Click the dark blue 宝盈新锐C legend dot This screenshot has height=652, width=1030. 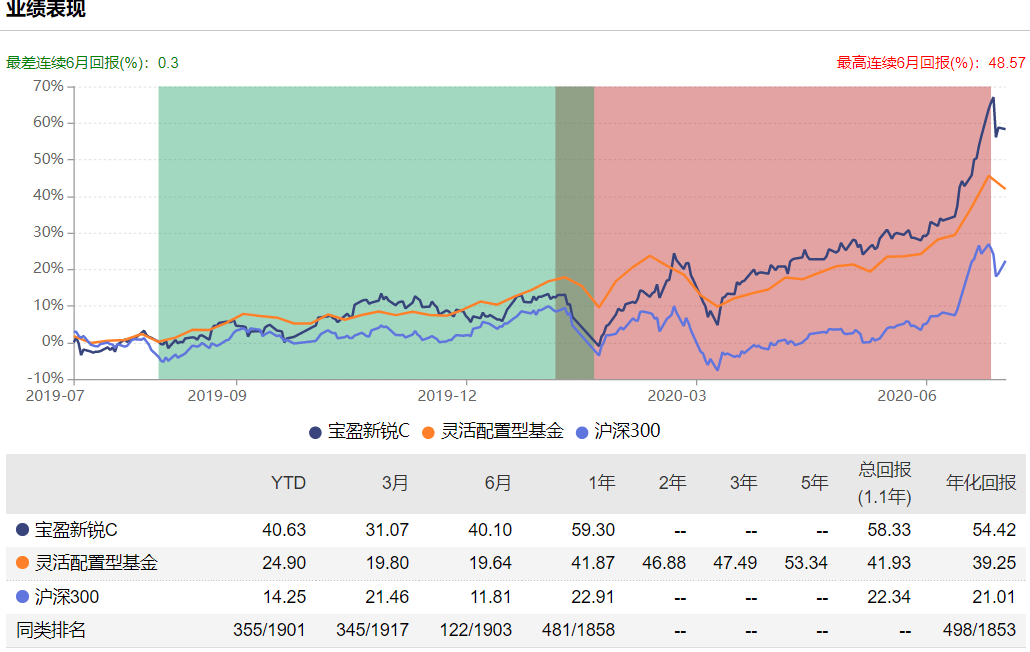pos(315,433)
